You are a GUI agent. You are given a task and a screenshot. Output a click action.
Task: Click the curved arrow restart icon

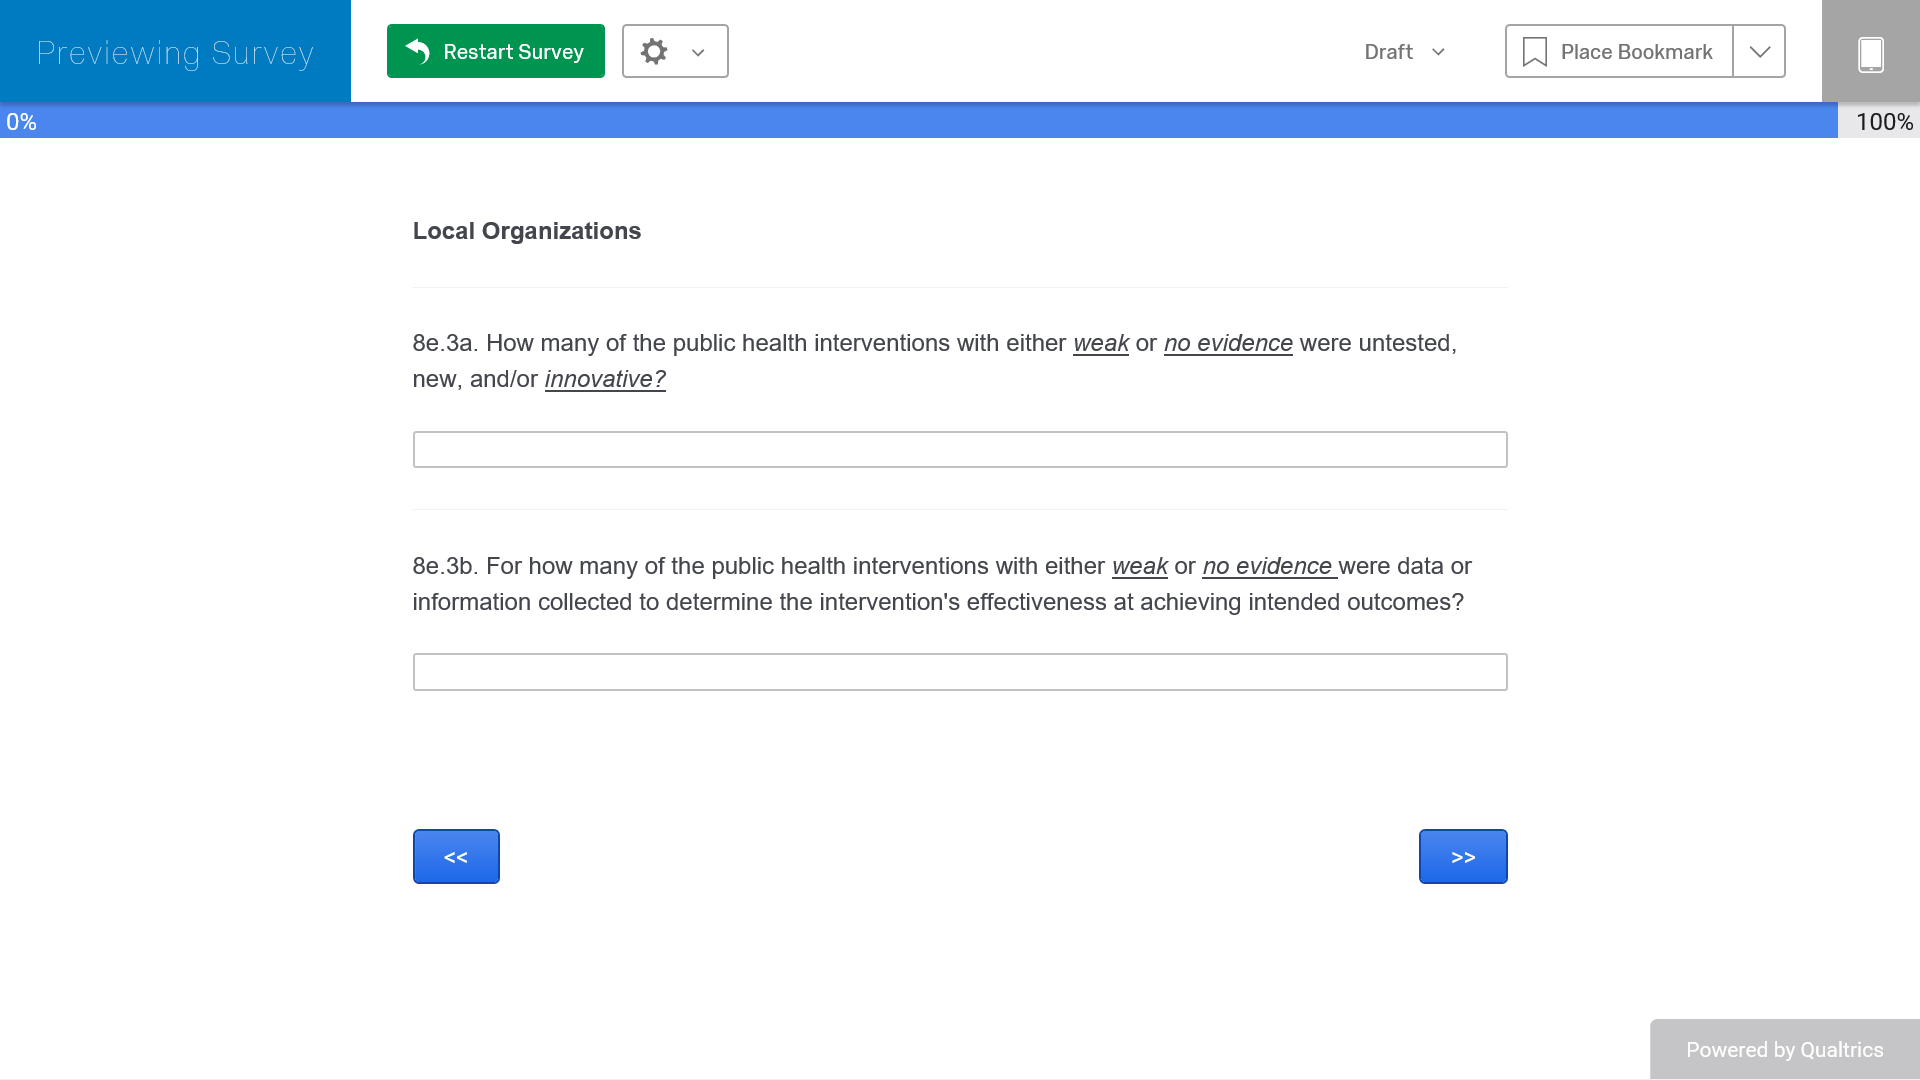(x=418, y=51)
